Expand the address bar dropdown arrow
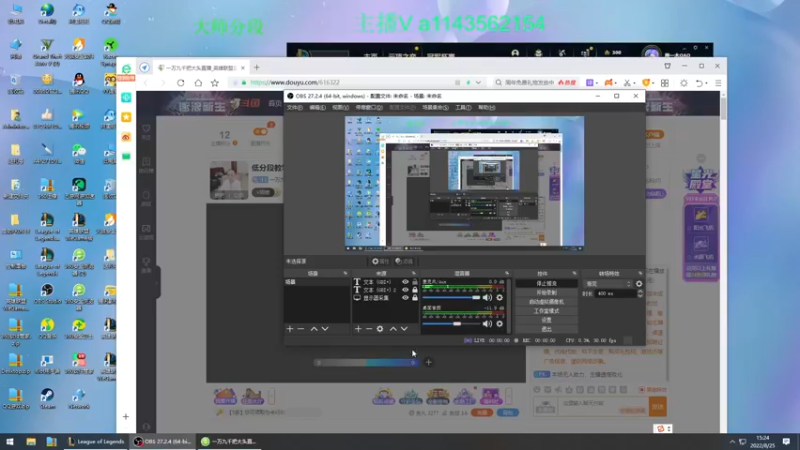800x450 pixels. [478, 83]
